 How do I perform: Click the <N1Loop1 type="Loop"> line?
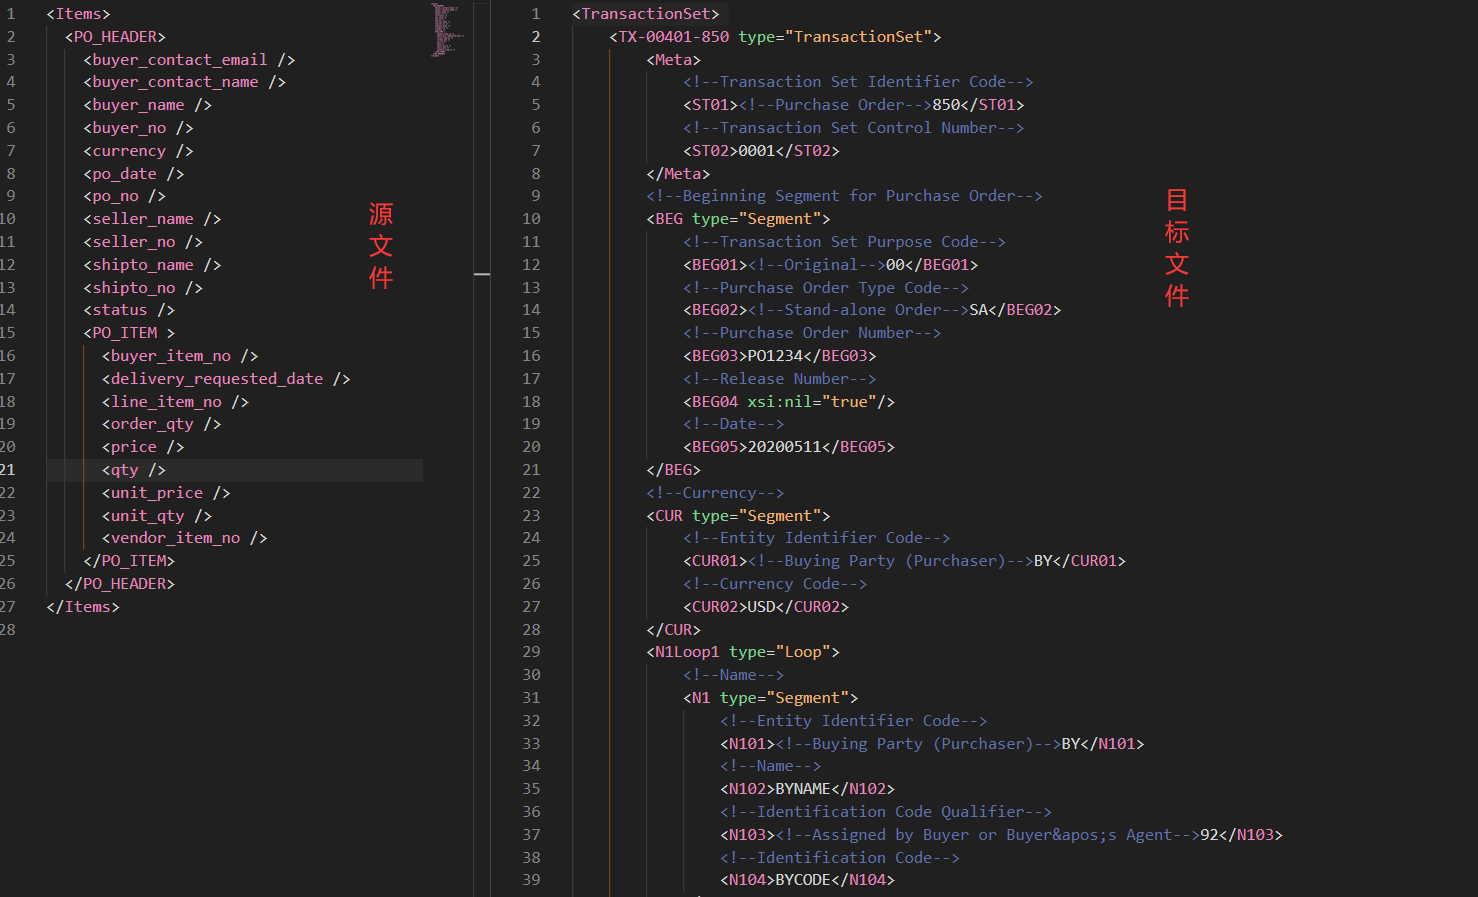pos(743,652)
